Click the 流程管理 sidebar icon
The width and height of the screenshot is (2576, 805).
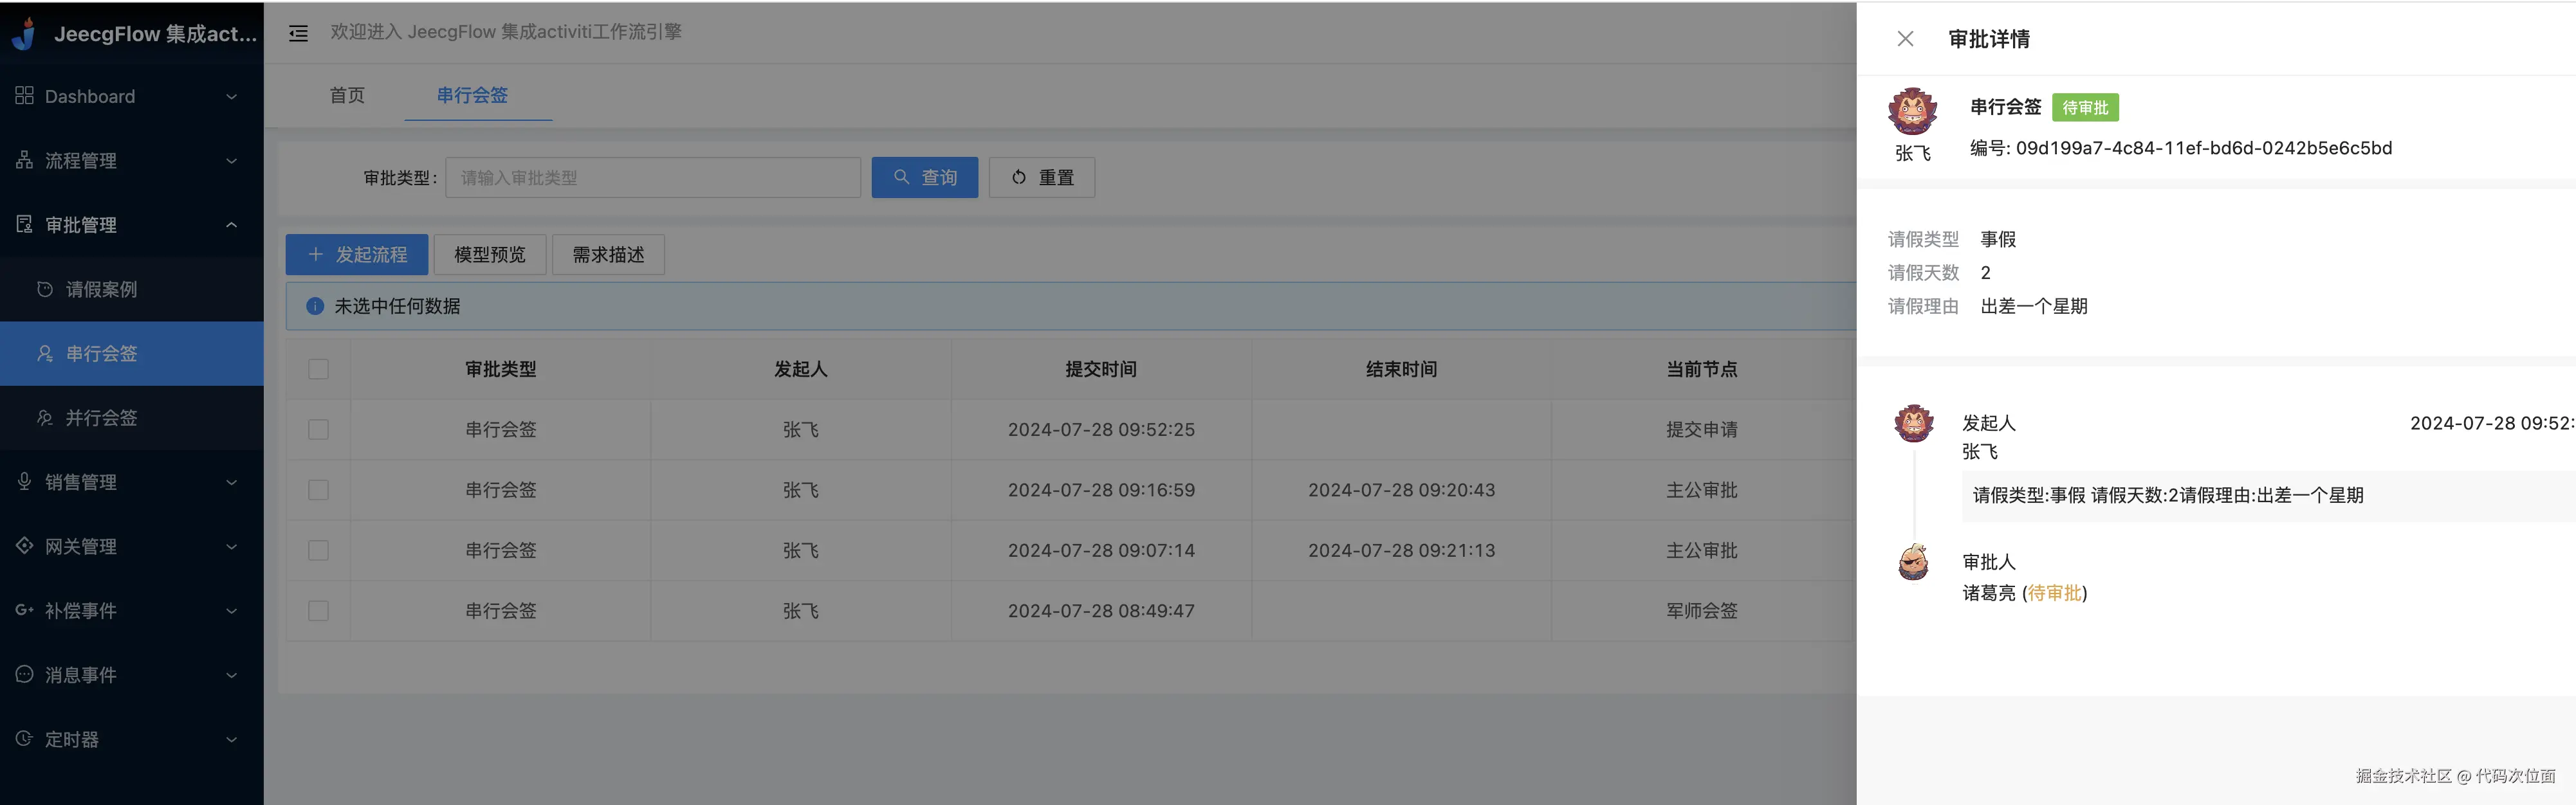[x=25, y=160]
